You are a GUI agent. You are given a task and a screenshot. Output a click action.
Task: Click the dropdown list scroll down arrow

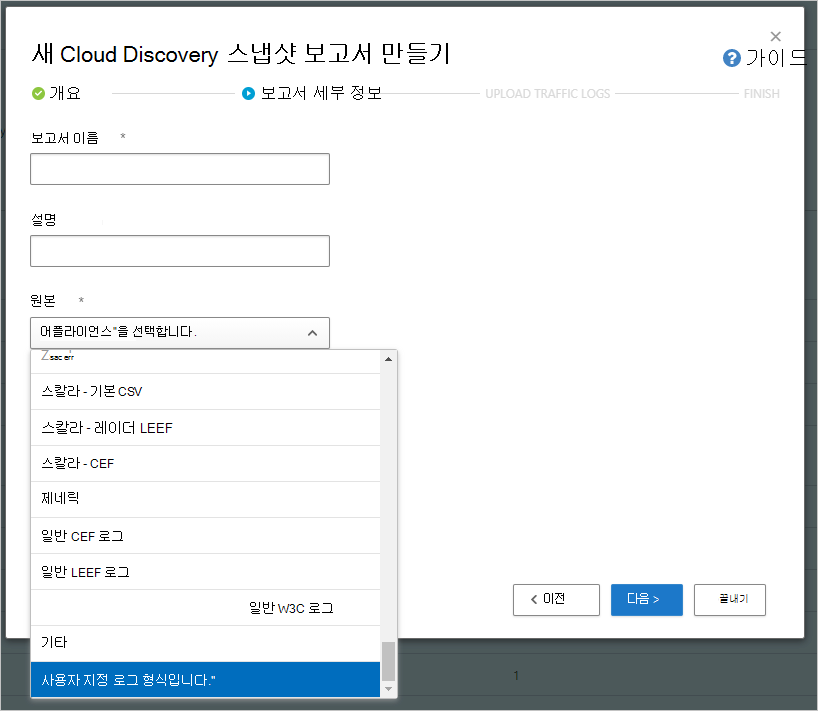(389, 690)
